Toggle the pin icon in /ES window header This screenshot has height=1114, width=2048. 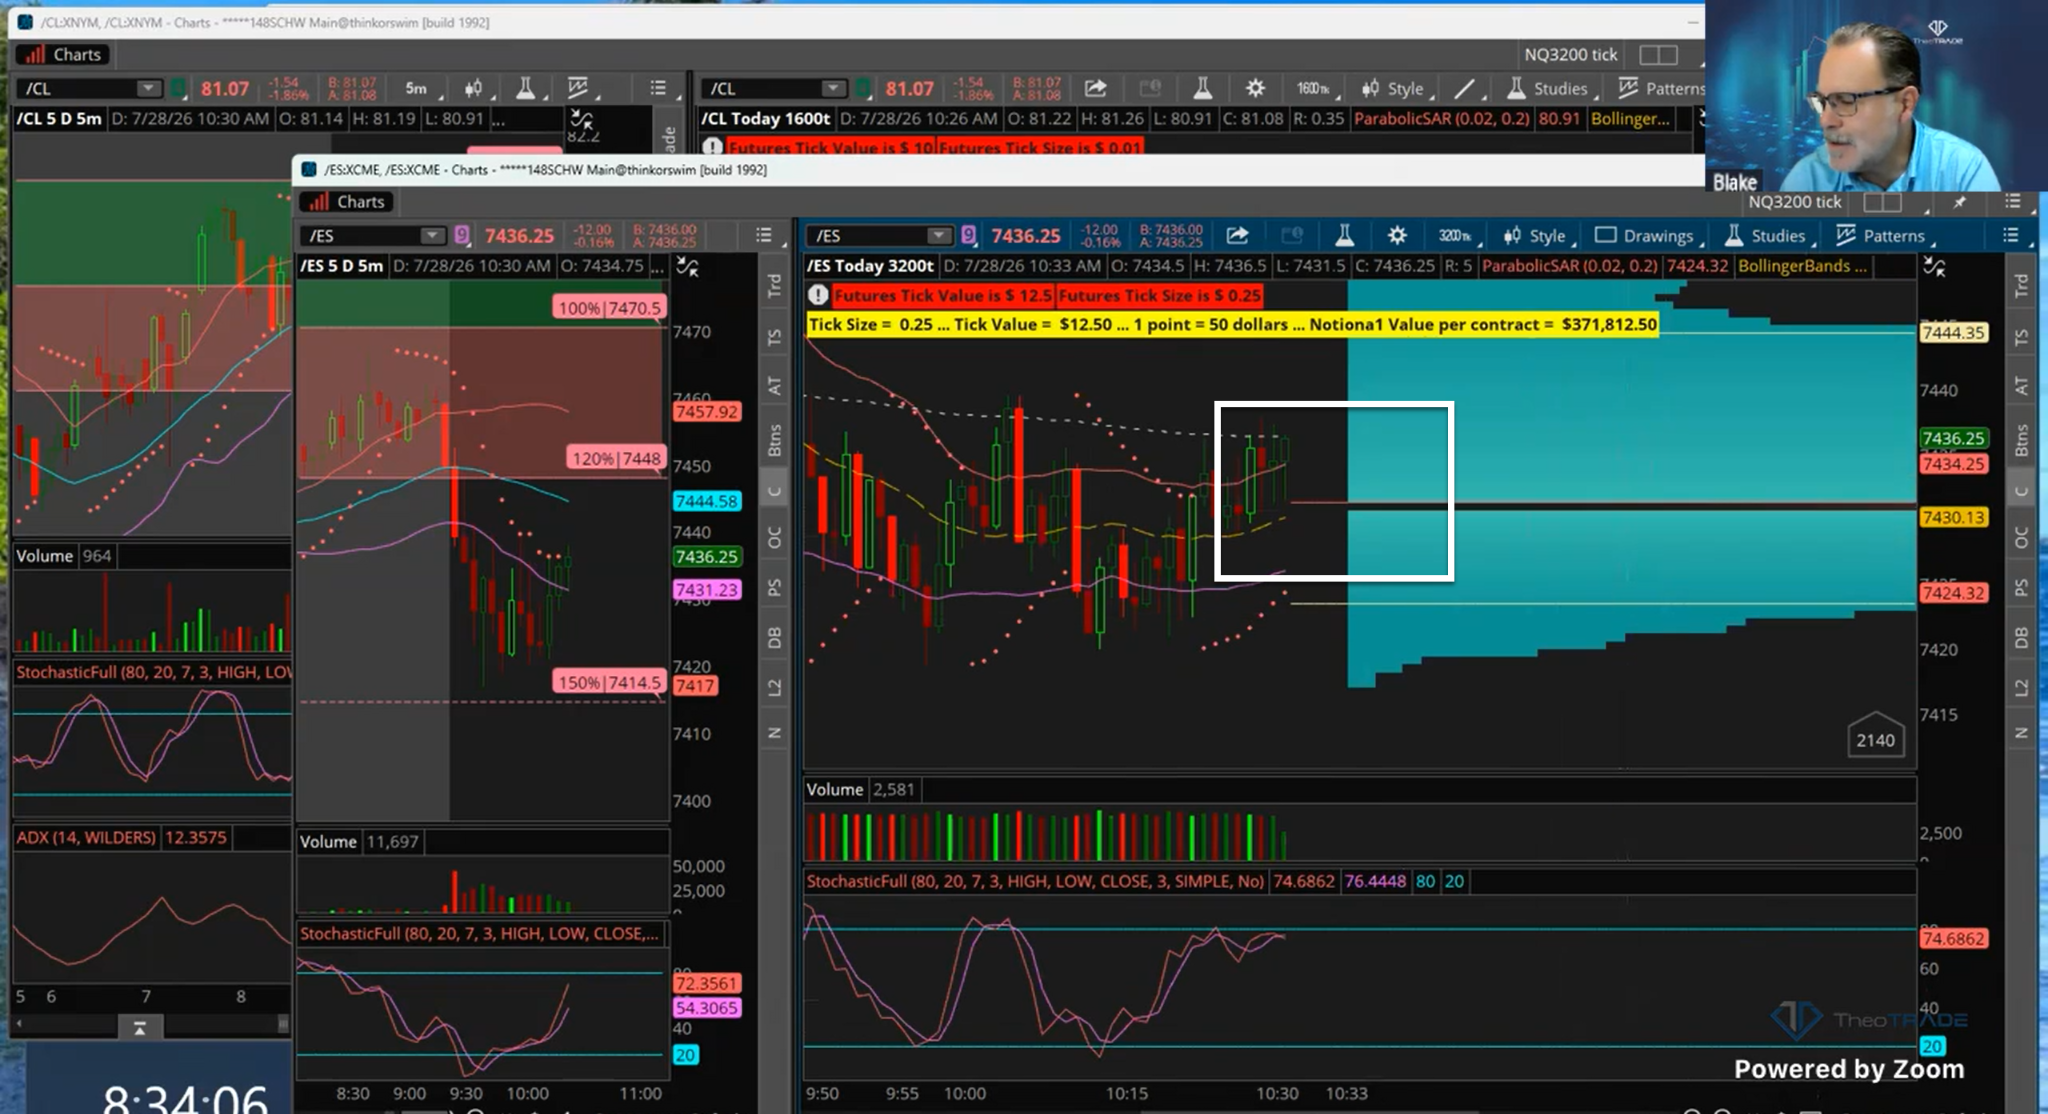coord(1960,201)
